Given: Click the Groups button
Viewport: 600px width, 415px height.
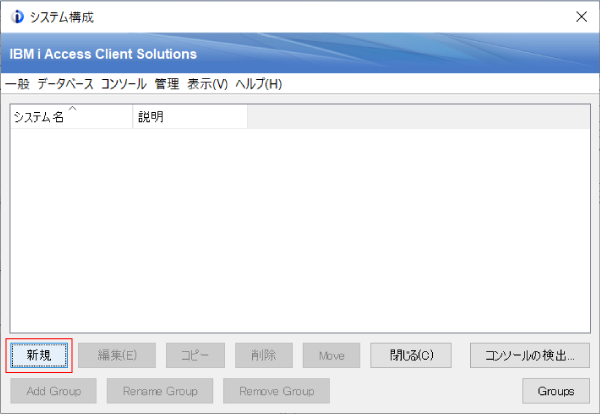Looking at the screenshot, I should click(x=556, y=391).
